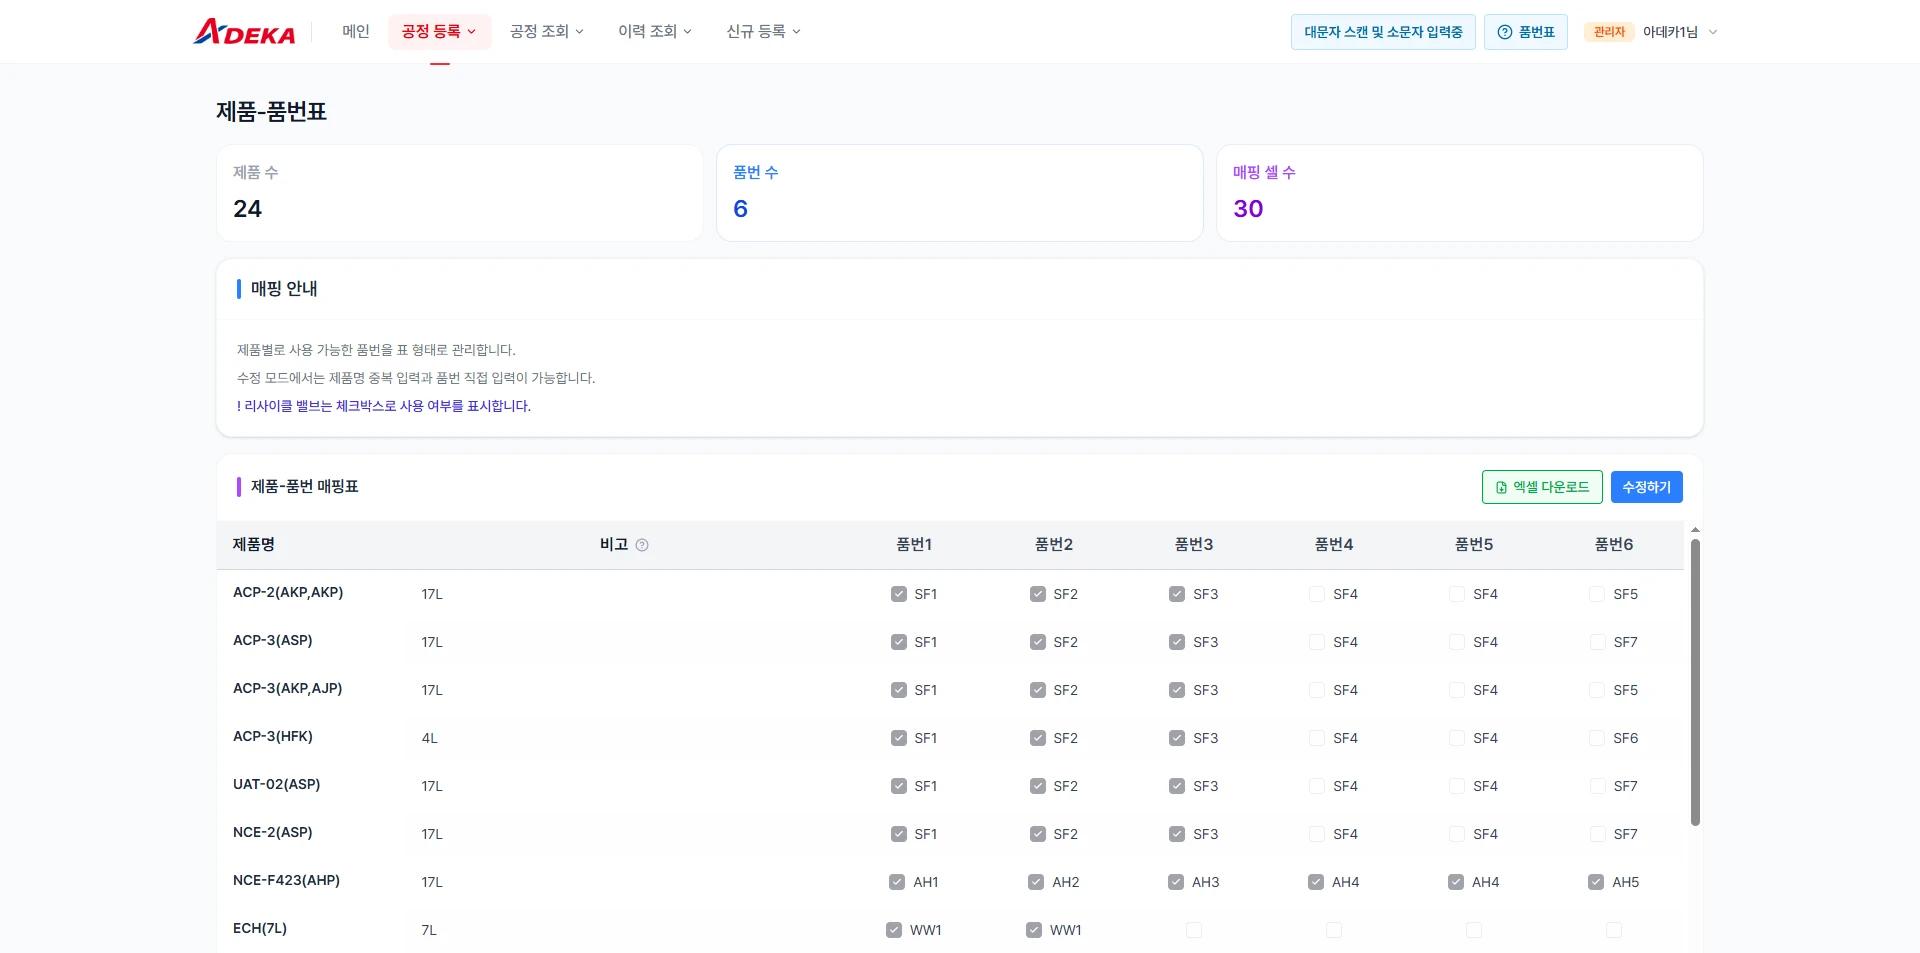
Task: Click product name UAT-02(ASP)
Action: point(276,784)
